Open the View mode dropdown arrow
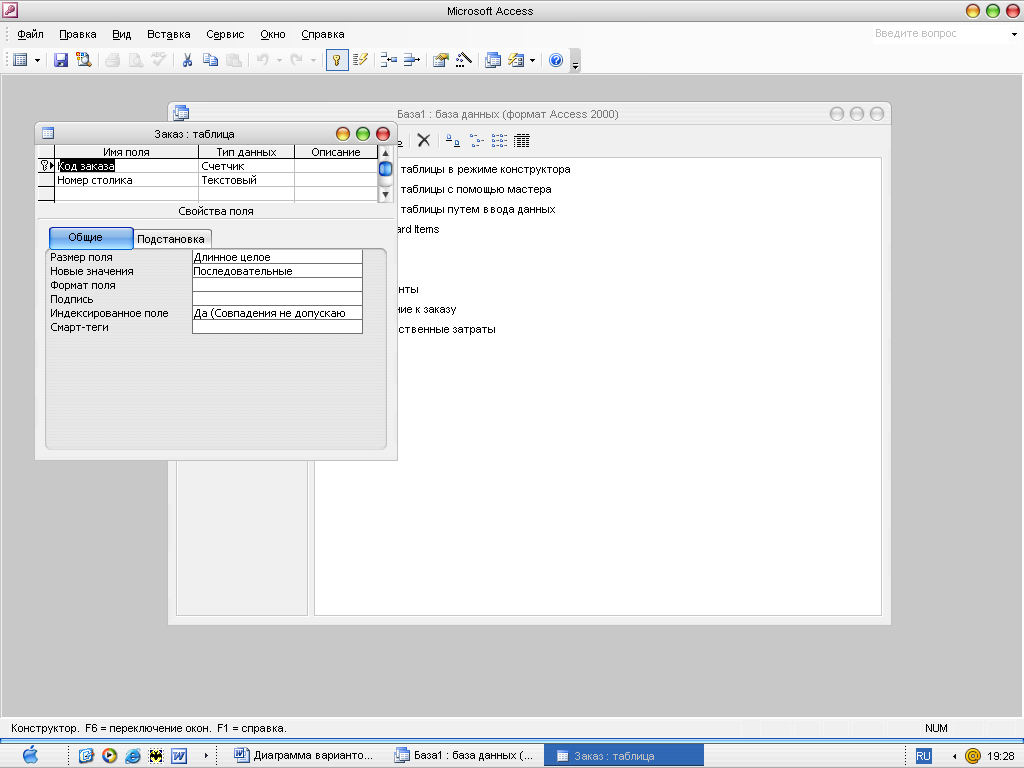This screenshot has height=768, width=1024. pyautogui.click(x=37, y=61)
